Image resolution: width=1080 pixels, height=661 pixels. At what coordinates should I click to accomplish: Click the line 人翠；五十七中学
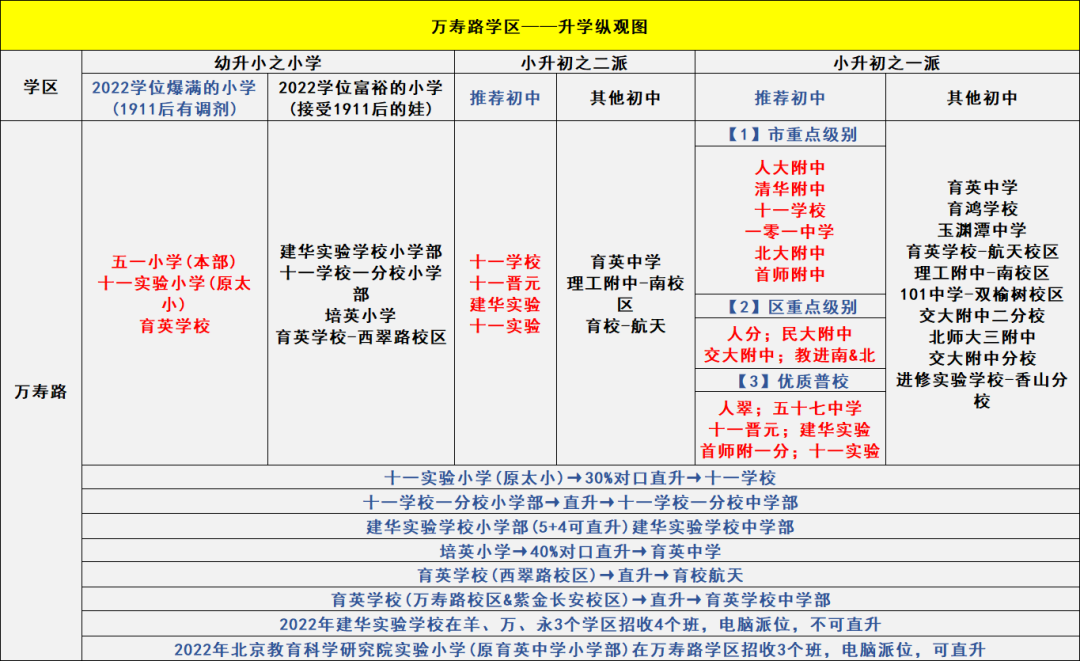[790, 408]
